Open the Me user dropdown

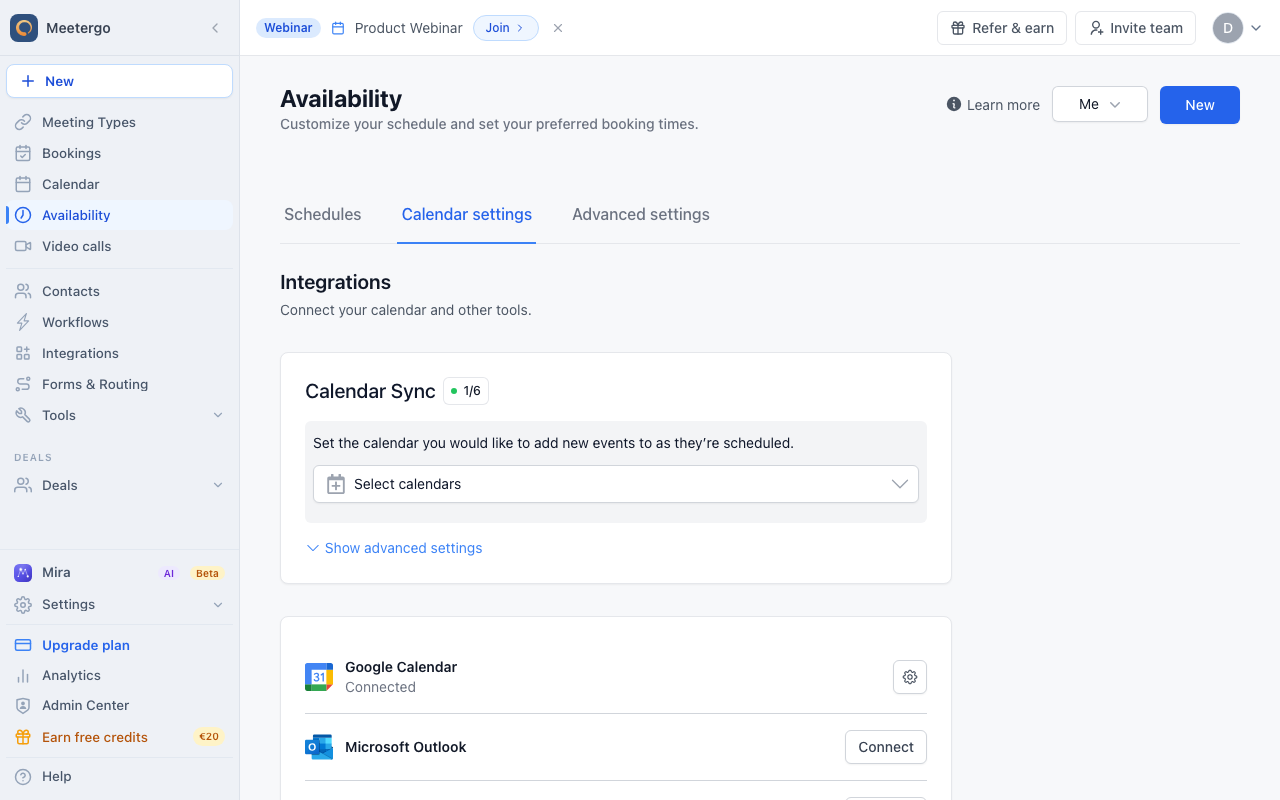click(x=1100, y=104)
